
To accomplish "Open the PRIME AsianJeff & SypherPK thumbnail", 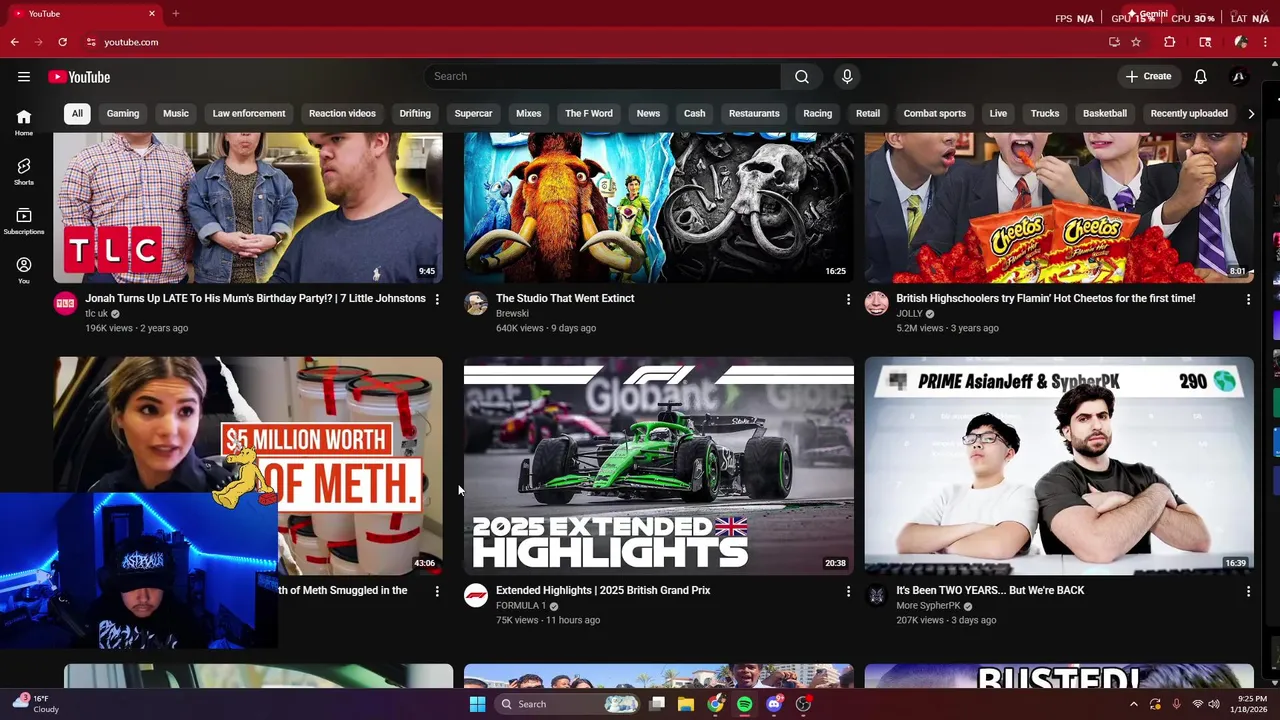I will click(1059, 466).
